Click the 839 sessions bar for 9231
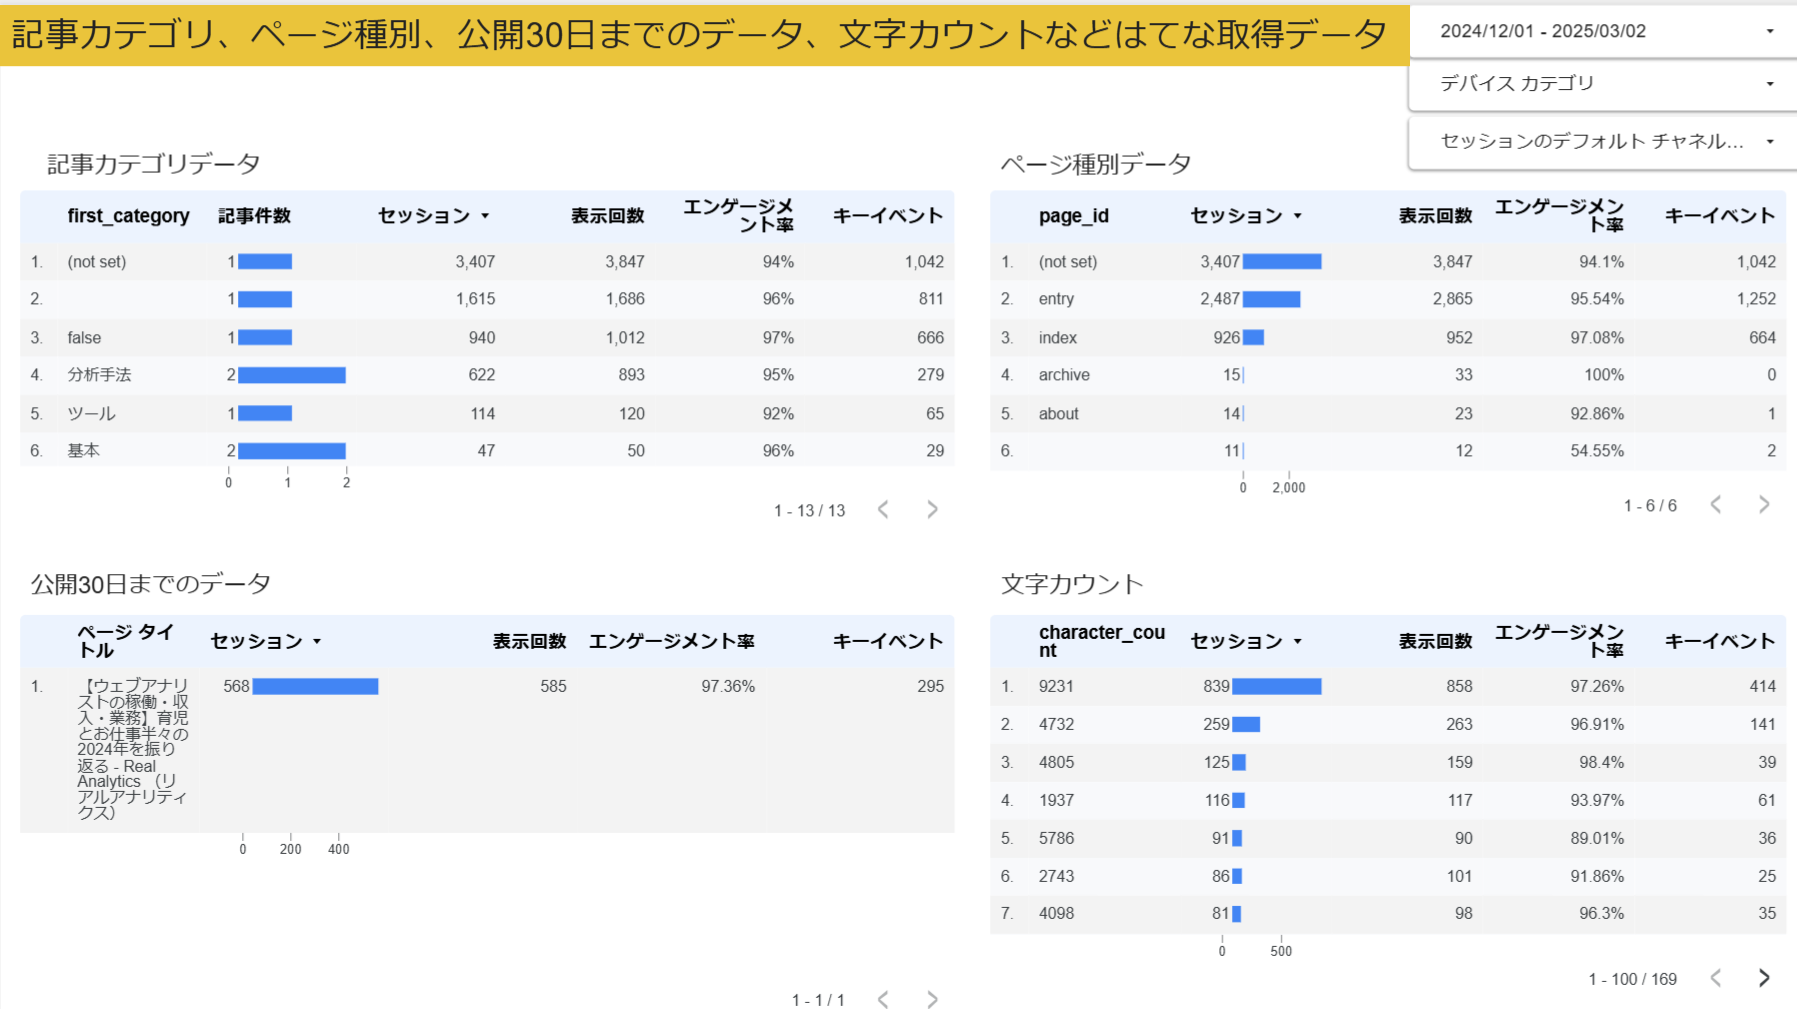The height and width of the screenshot is (1009, 1797). click(1277, 686)
